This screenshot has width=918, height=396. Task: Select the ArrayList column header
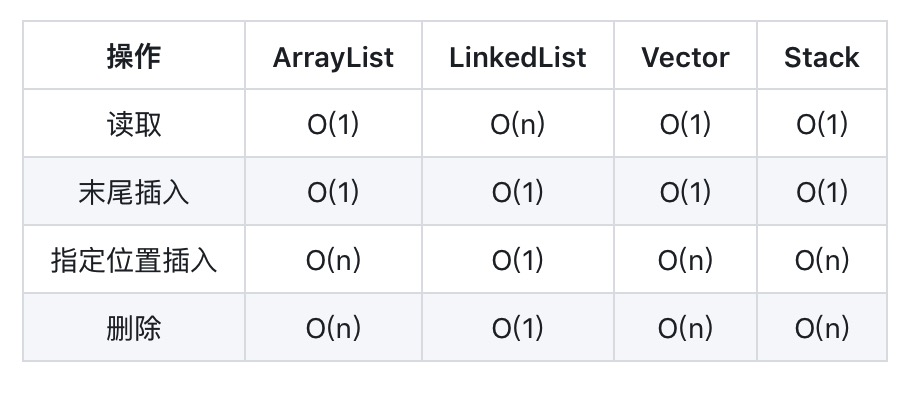tap(333, 57)
